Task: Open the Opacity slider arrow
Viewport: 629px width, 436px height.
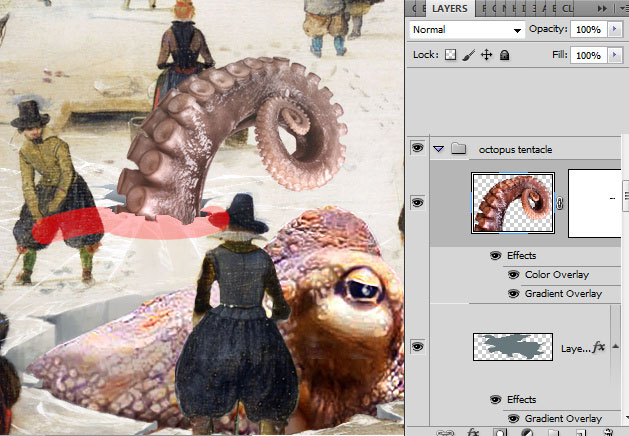Action: point(615,30)
